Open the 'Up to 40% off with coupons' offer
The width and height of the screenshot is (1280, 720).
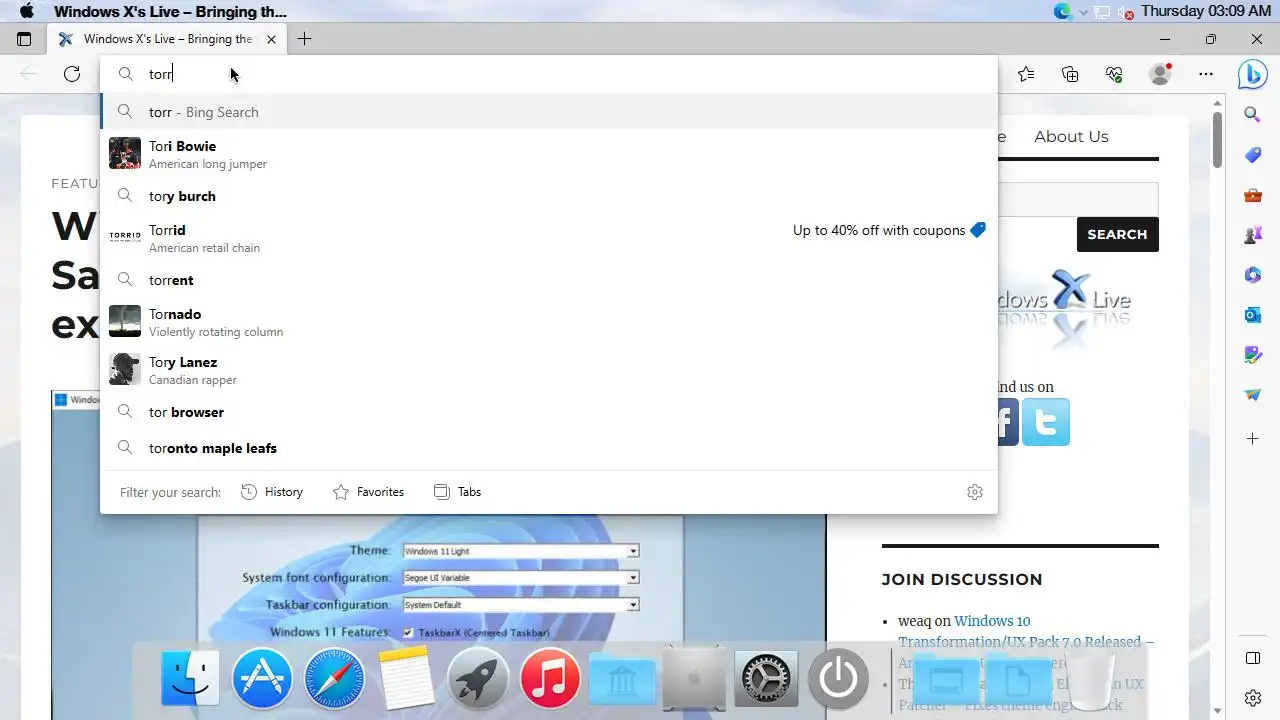[x=889, y=230]
